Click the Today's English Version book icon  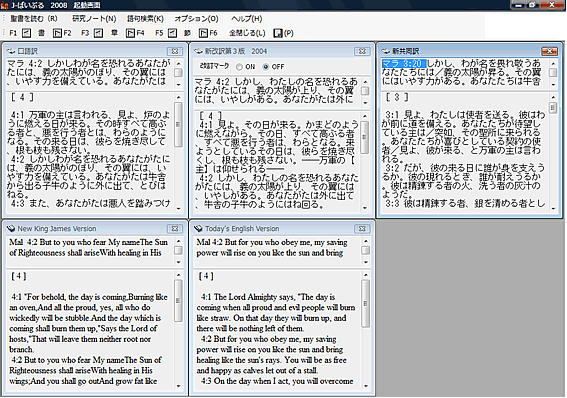[x=198, y=228]
